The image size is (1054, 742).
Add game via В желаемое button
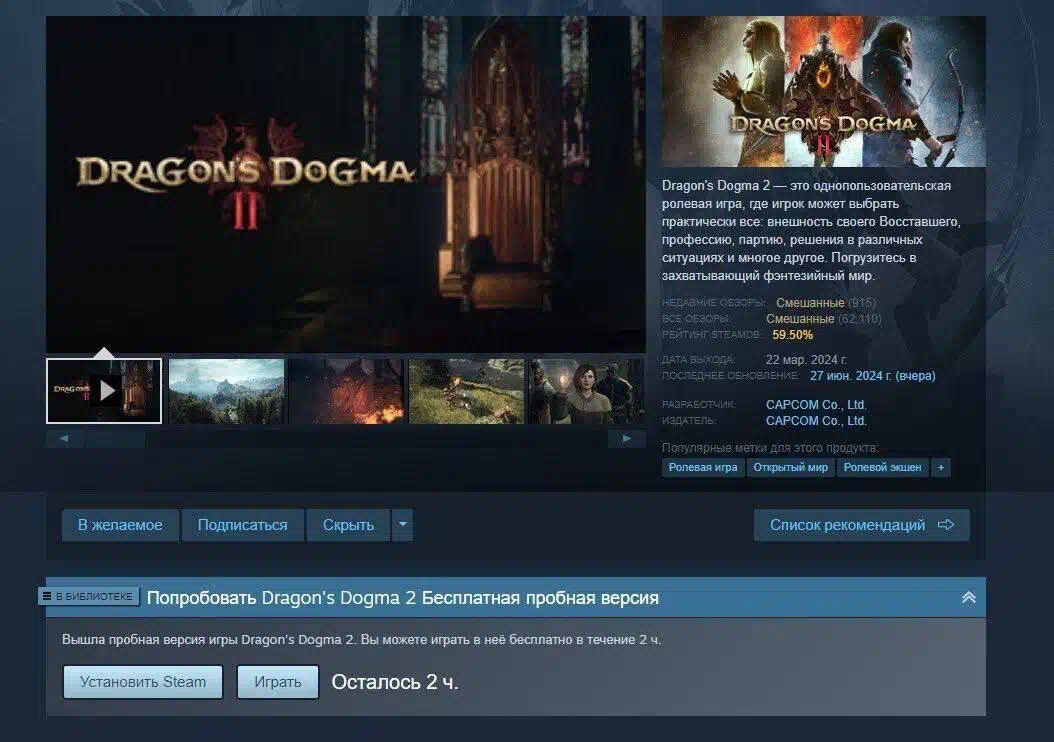click(120, 525)
